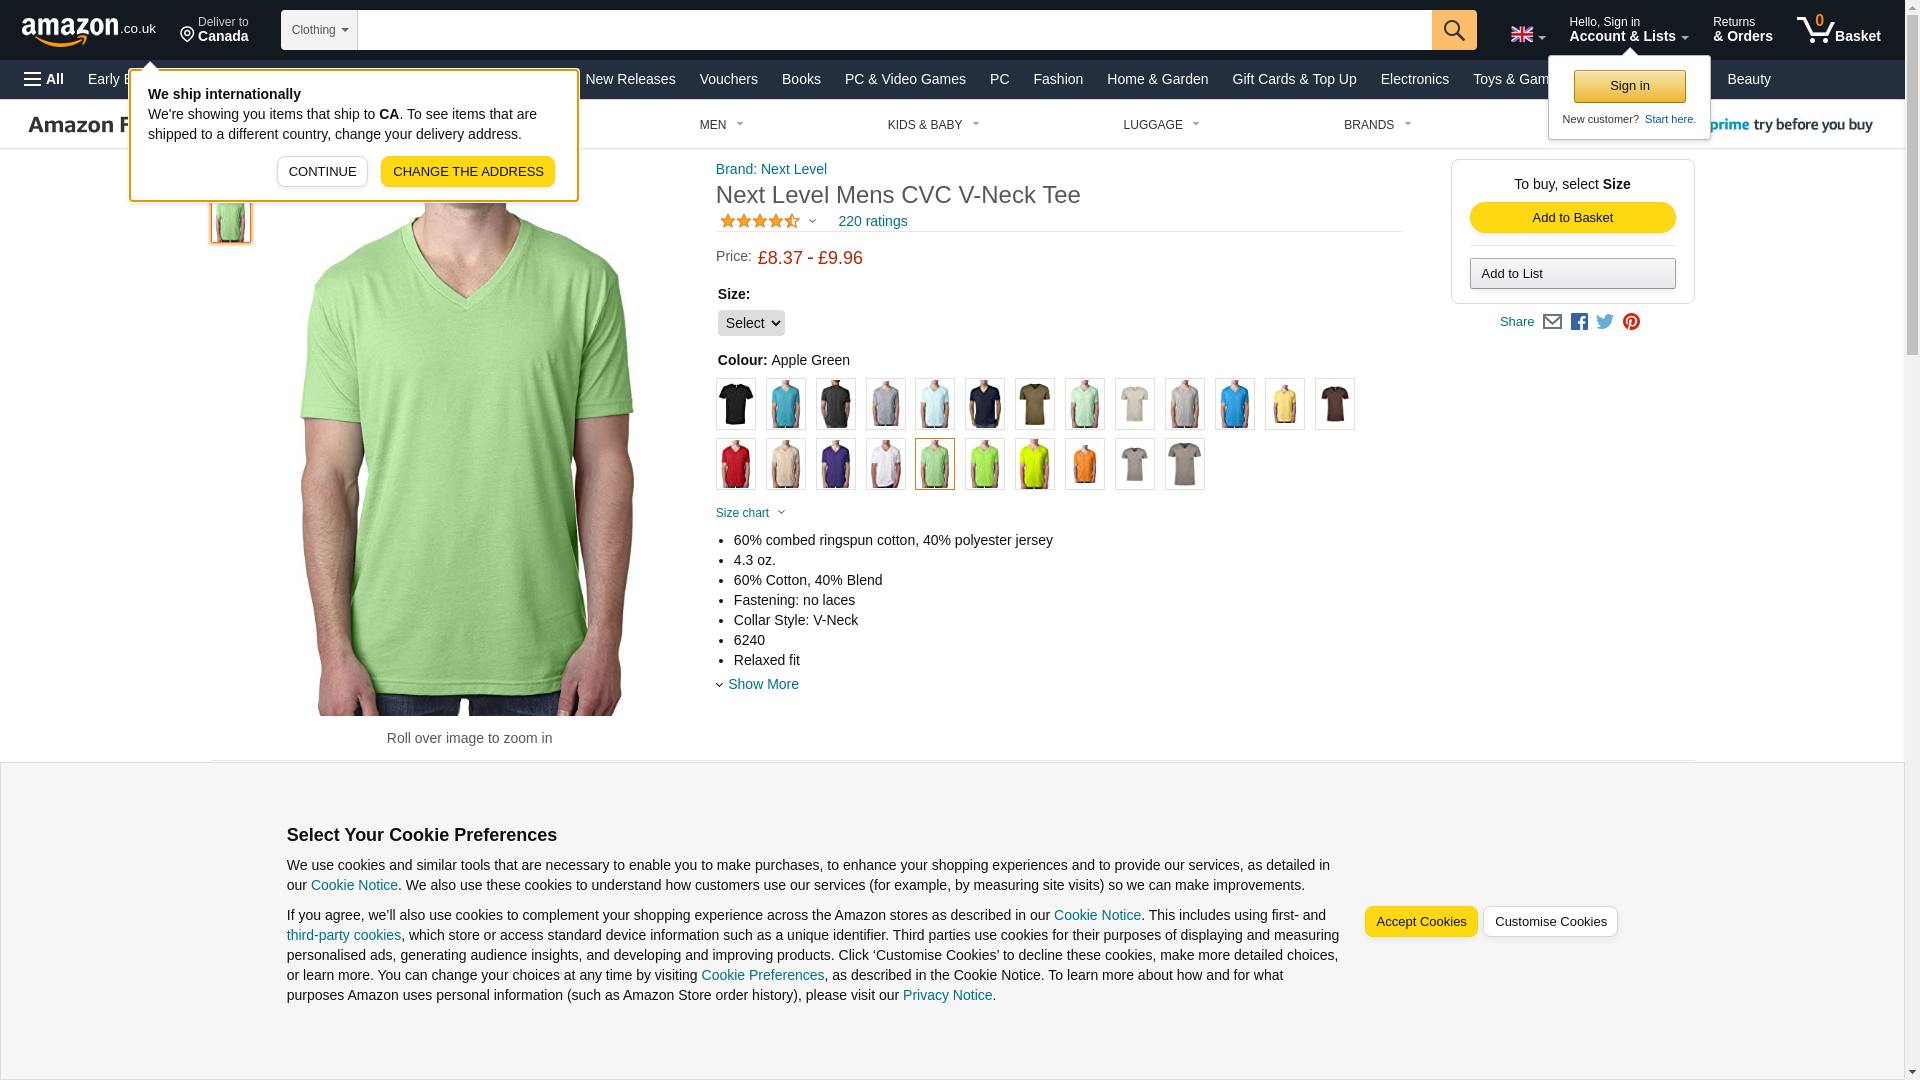The image size is (1920, 1080).
Task: Share via email envelope icon
Action: pos(1552,322)
